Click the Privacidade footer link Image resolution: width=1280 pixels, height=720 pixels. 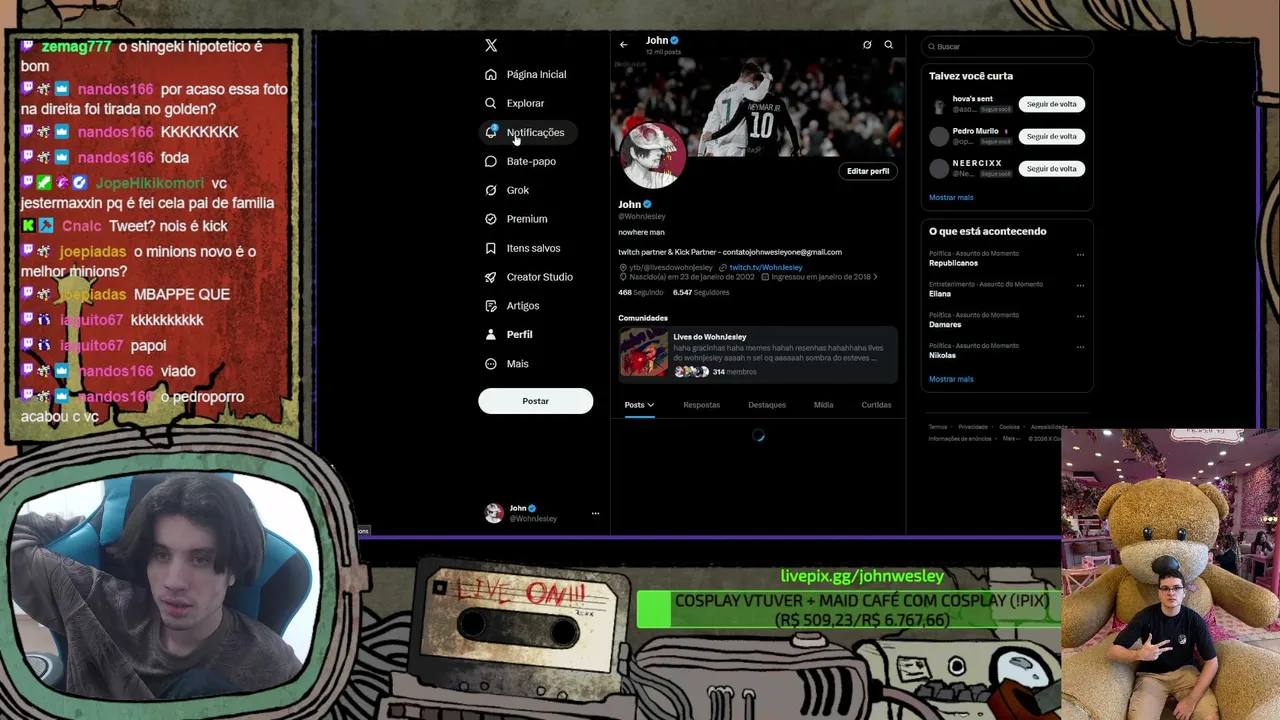(973, 427)
